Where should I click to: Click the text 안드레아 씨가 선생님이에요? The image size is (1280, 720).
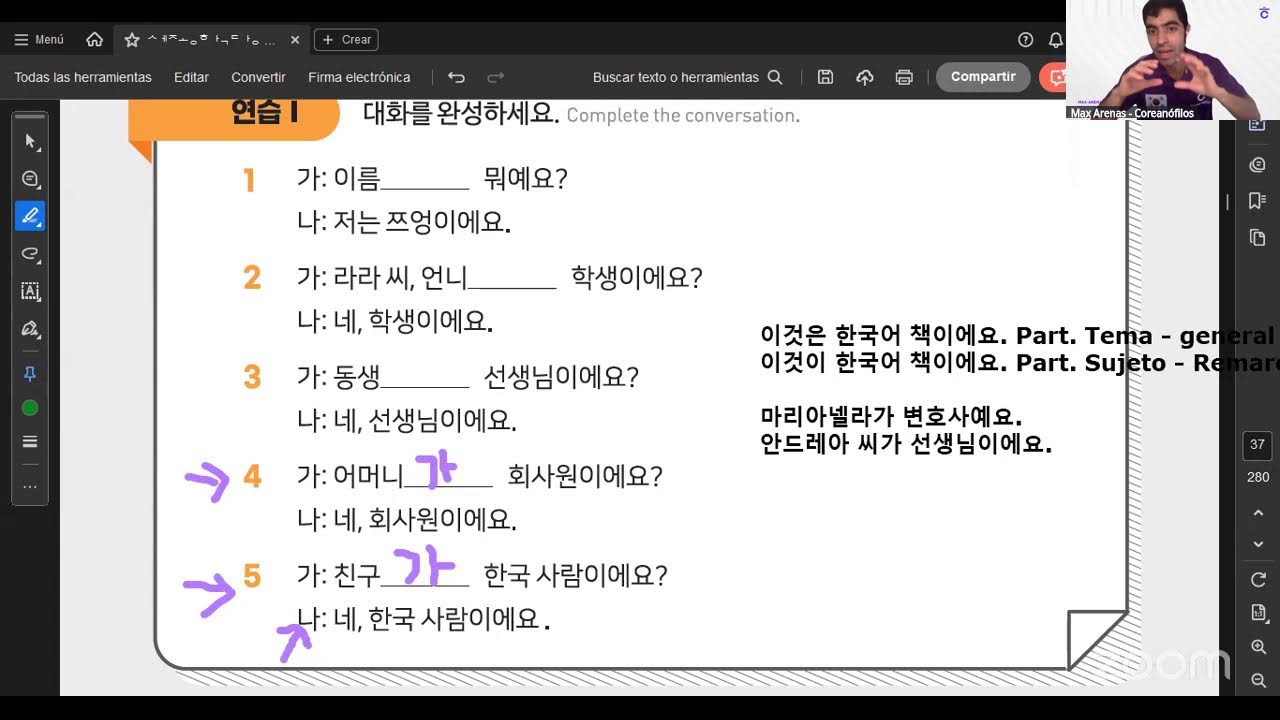pyautogui.click(x=906, y=443)
